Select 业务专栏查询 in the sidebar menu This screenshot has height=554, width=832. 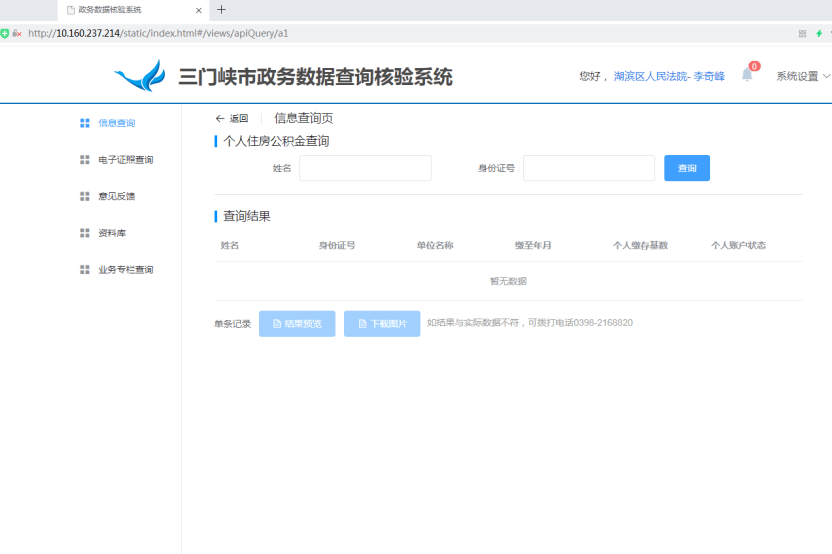tap(126, 270)
